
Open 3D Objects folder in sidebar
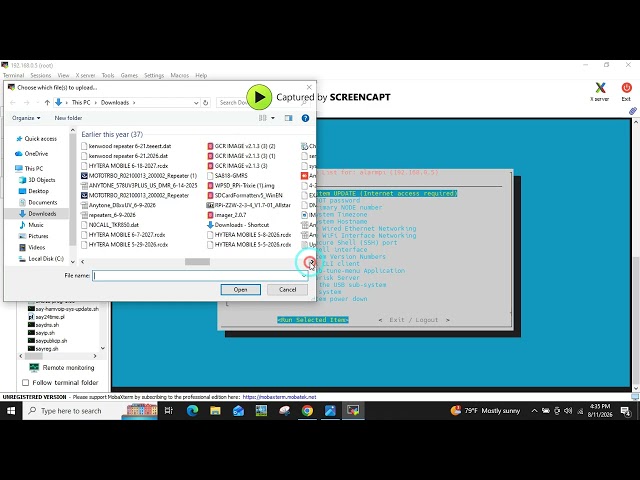37,180
